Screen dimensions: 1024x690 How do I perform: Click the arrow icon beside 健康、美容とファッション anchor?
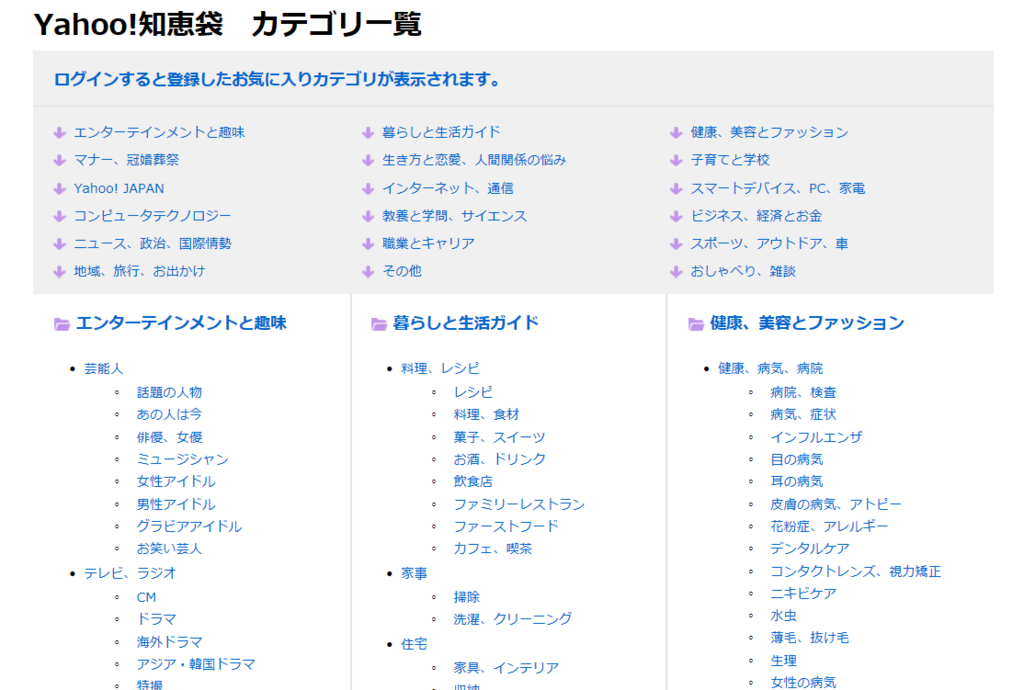click(677, 133)
